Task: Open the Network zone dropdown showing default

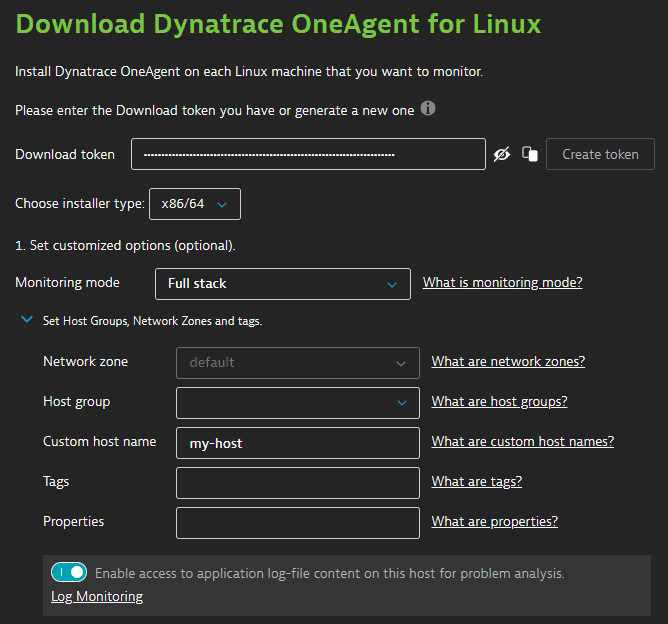Action: (x=298, y=363)
